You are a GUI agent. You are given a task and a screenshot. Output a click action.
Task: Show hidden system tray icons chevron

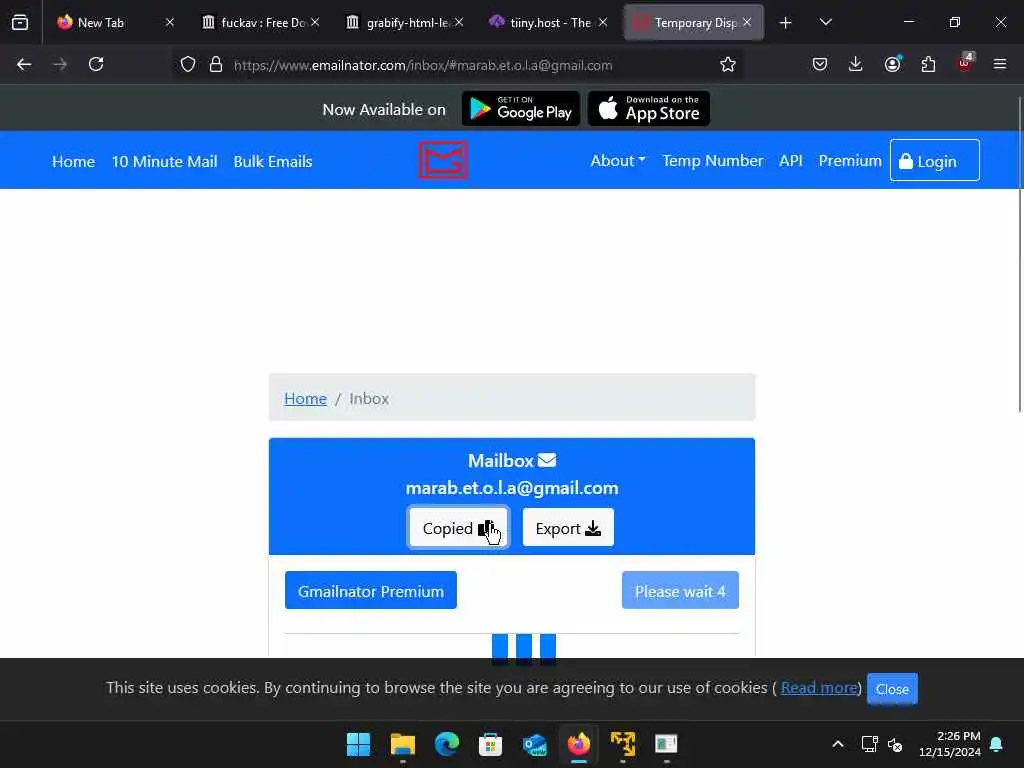click(x=838, y=744)
